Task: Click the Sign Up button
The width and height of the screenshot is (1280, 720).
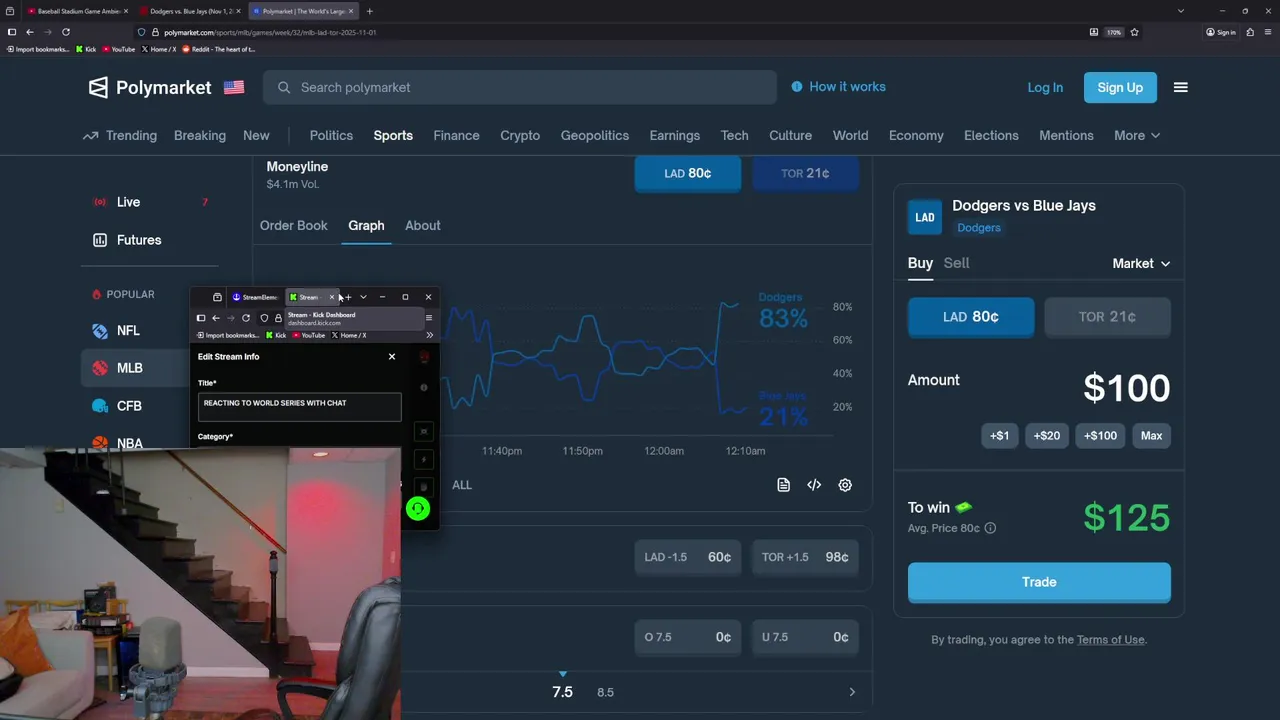Action: pos(1120,87)
